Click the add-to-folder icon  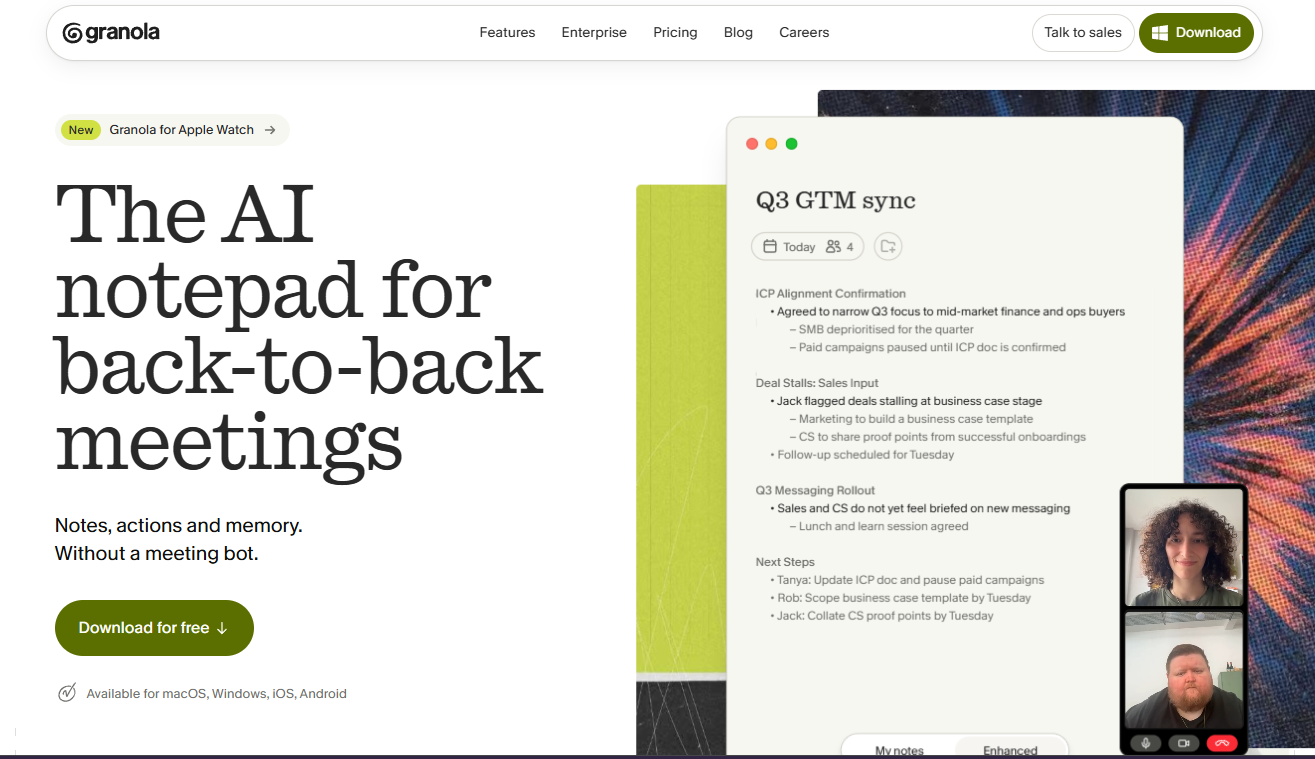tap(888, 247)
